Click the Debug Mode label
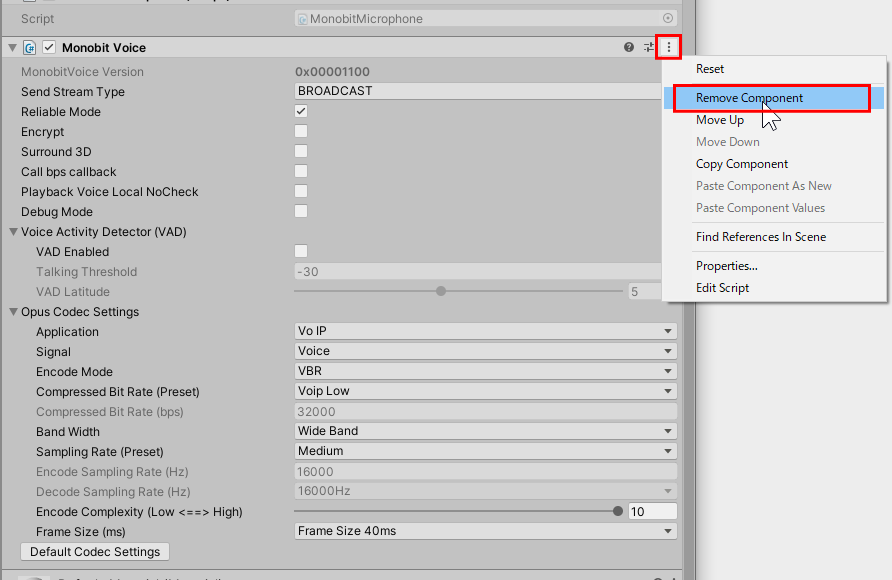Image resolution: width=892 pixels, height=580 pixels. (57, 212)
